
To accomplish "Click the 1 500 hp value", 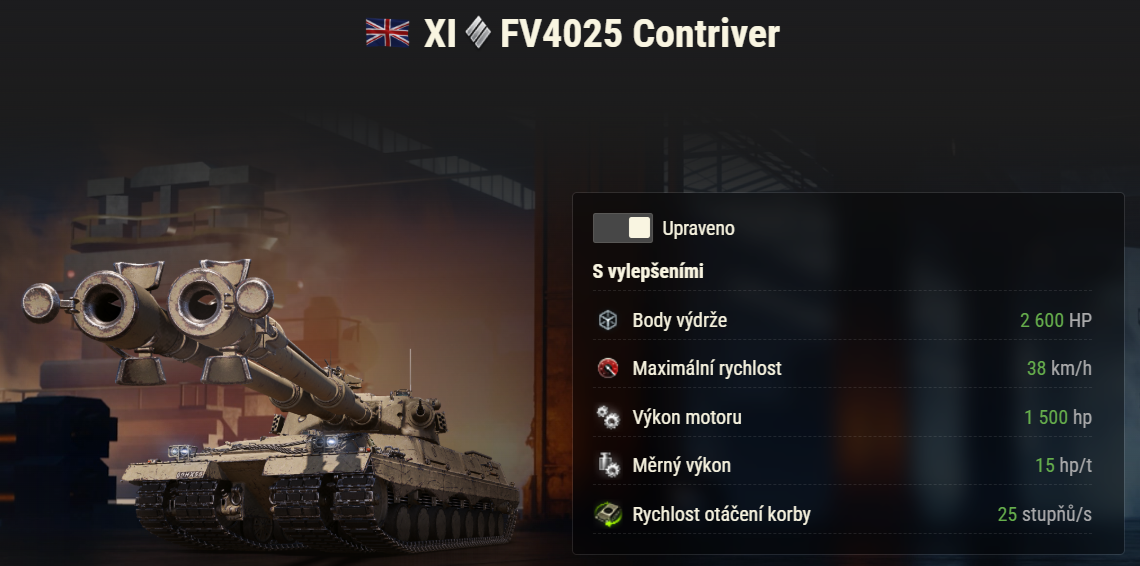I will [1058, 417].
